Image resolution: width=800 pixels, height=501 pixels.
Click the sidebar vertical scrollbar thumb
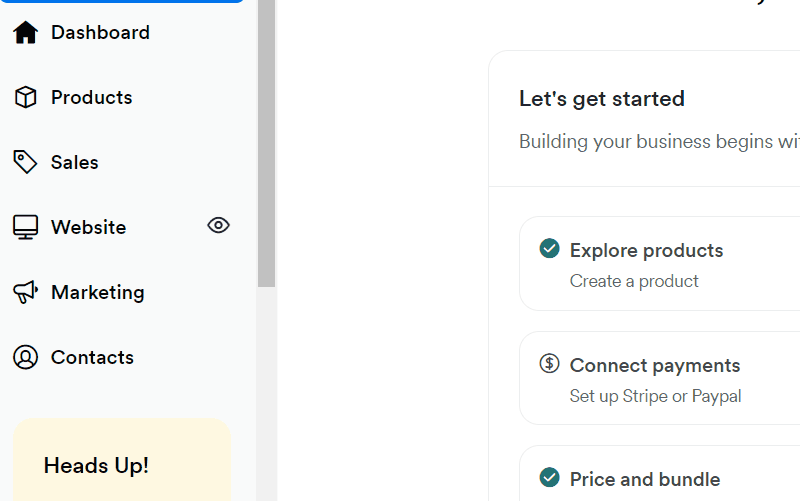(x=266, y=143)
